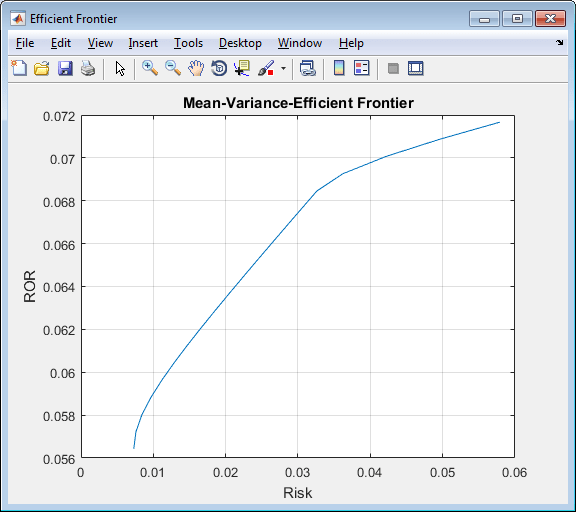Create a new figure with toolbar icon
The width and height of the screenshot is (576, 512).
(19, 68)
